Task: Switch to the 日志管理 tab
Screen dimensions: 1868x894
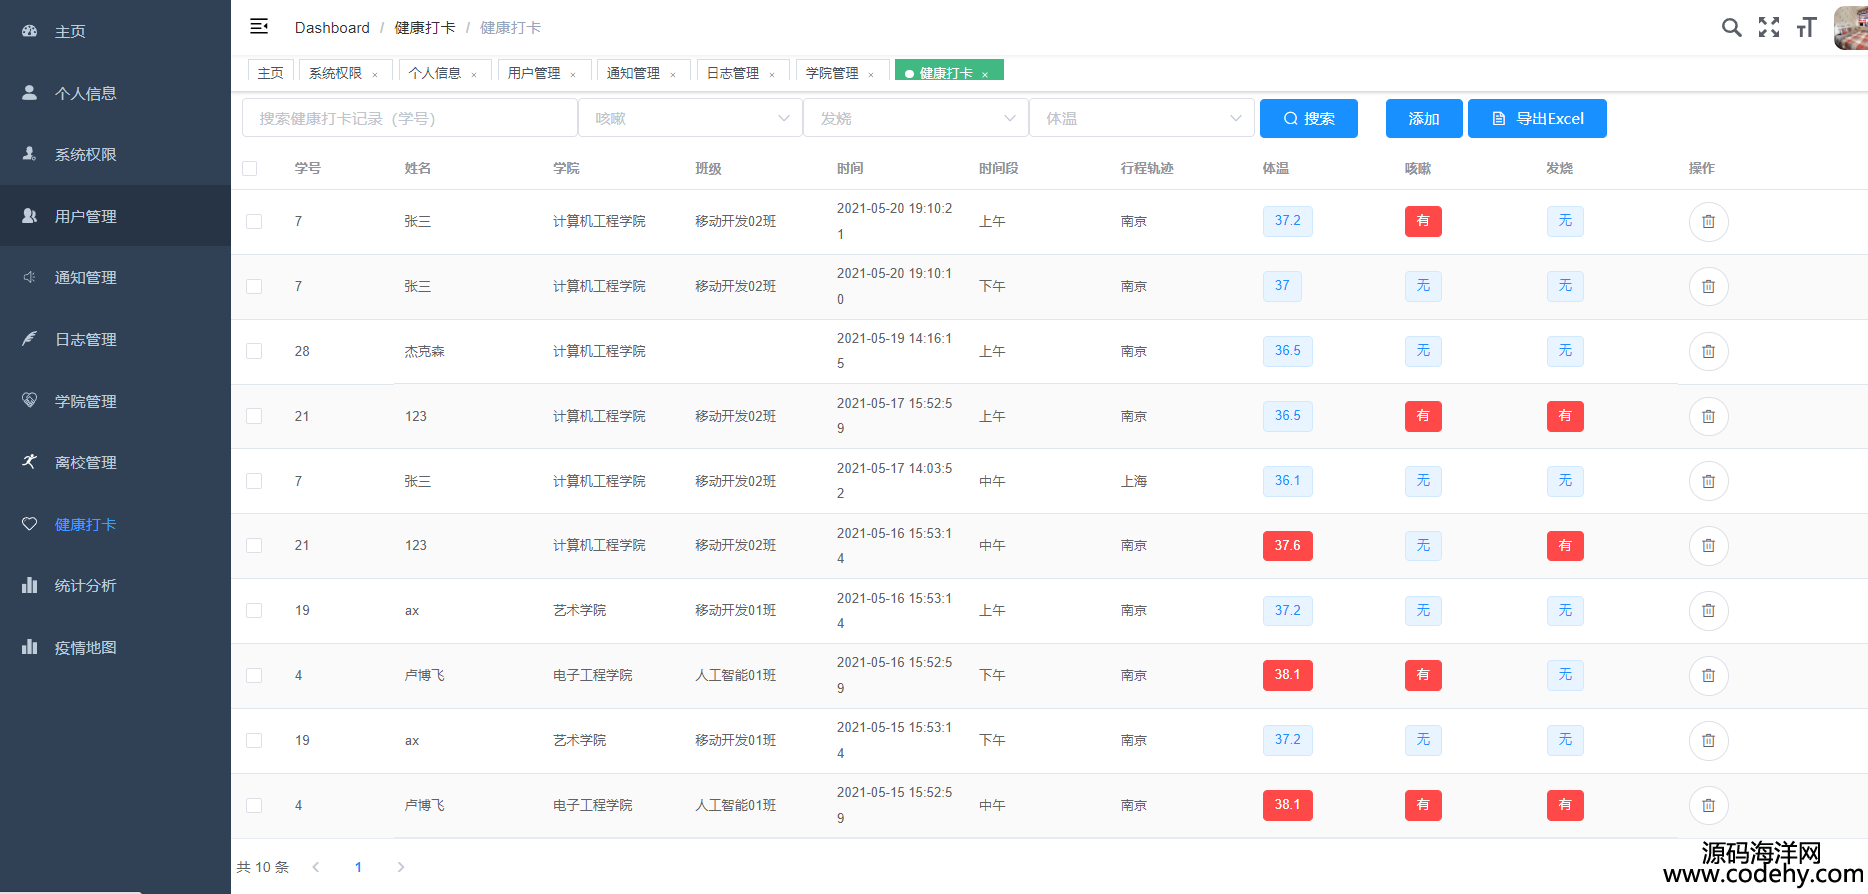Action: click(733, 73)
